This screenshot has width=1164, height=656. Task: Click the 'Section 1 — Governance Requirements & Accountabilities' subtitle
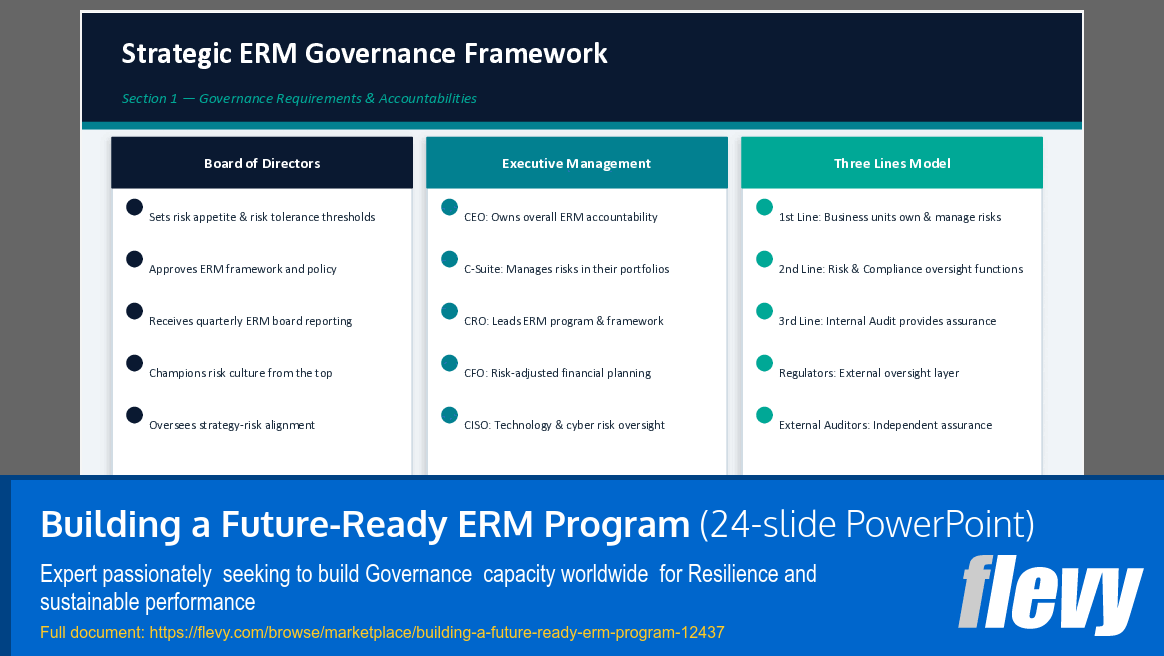pyautogui.click(x=299, y=99)
